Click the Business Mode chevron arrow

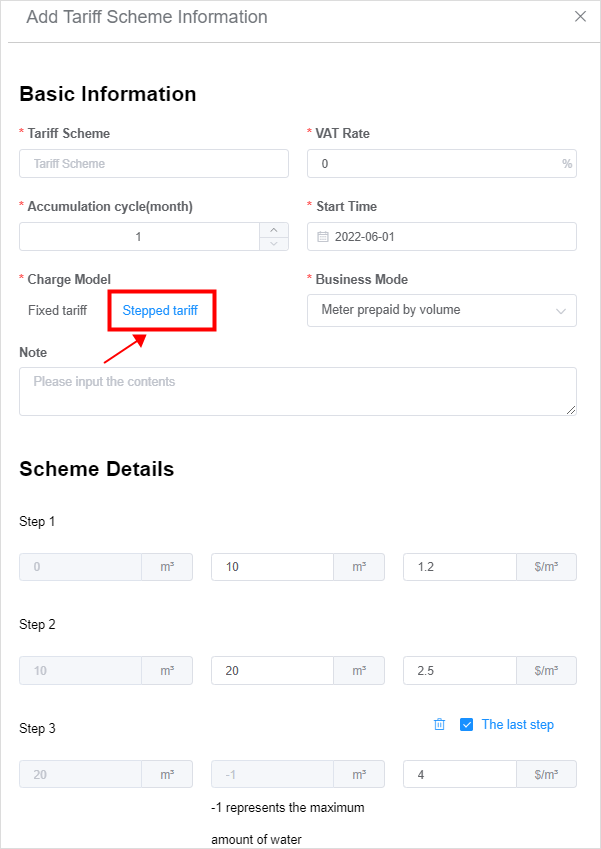pos(561,311)
